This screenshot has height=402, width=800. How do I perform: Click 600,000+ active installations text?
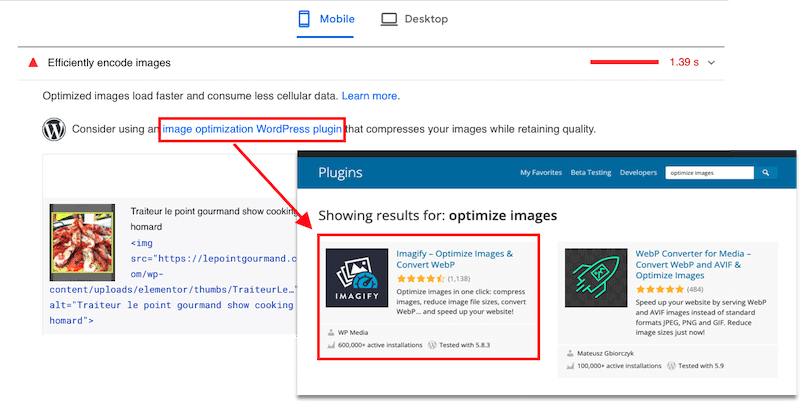380,345
